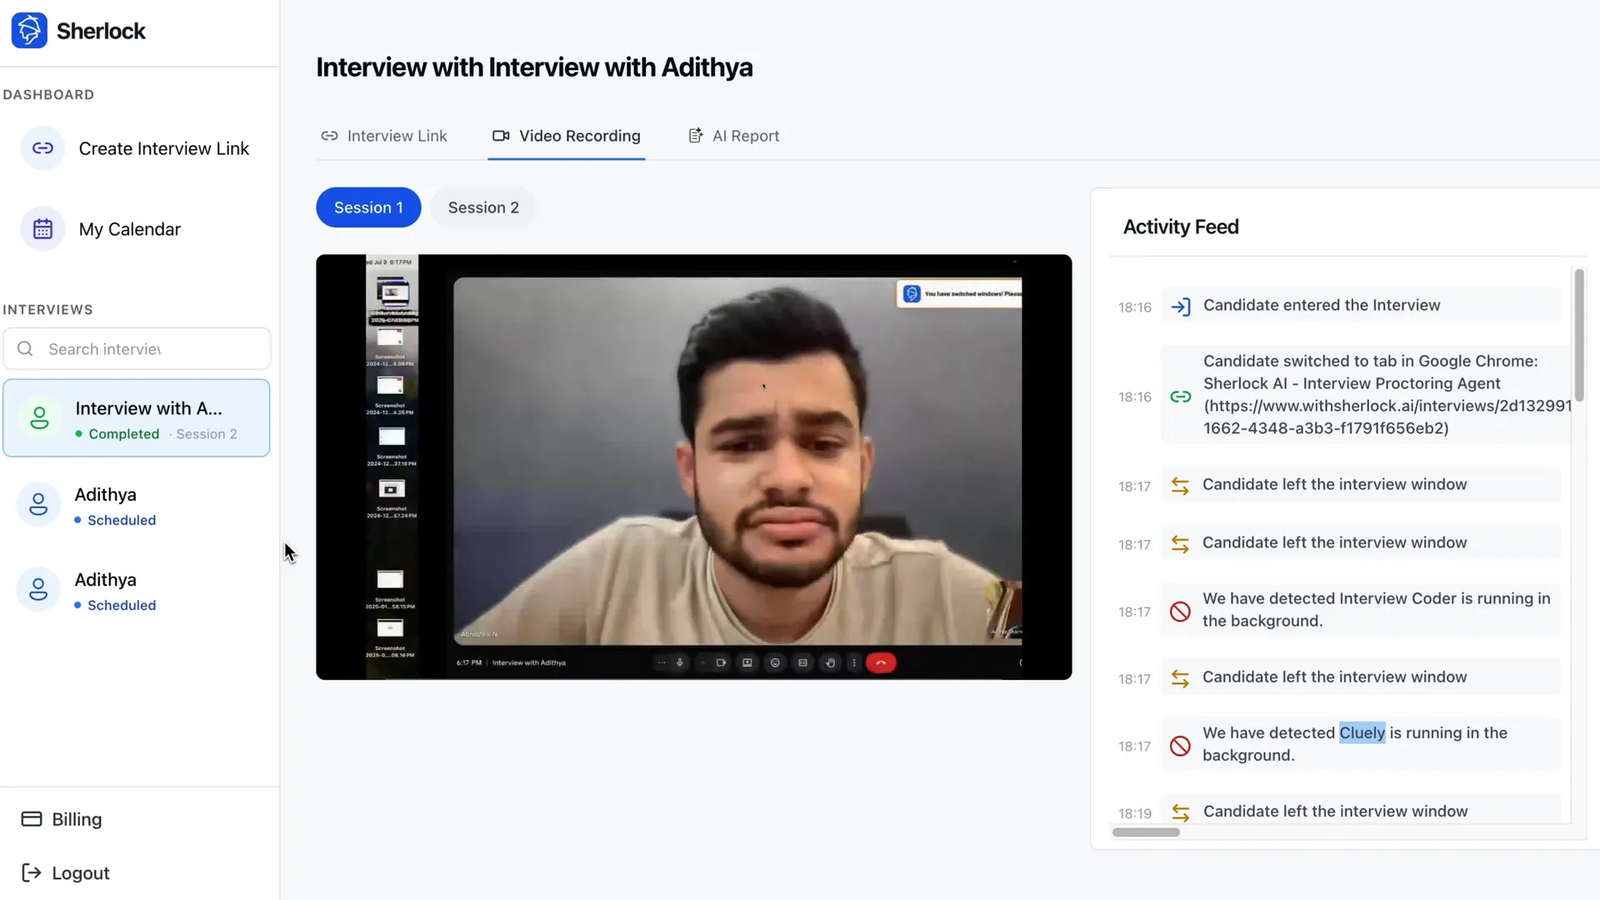
Task: Click the document icon on the AI Report tab
Action: click(696, 136)
